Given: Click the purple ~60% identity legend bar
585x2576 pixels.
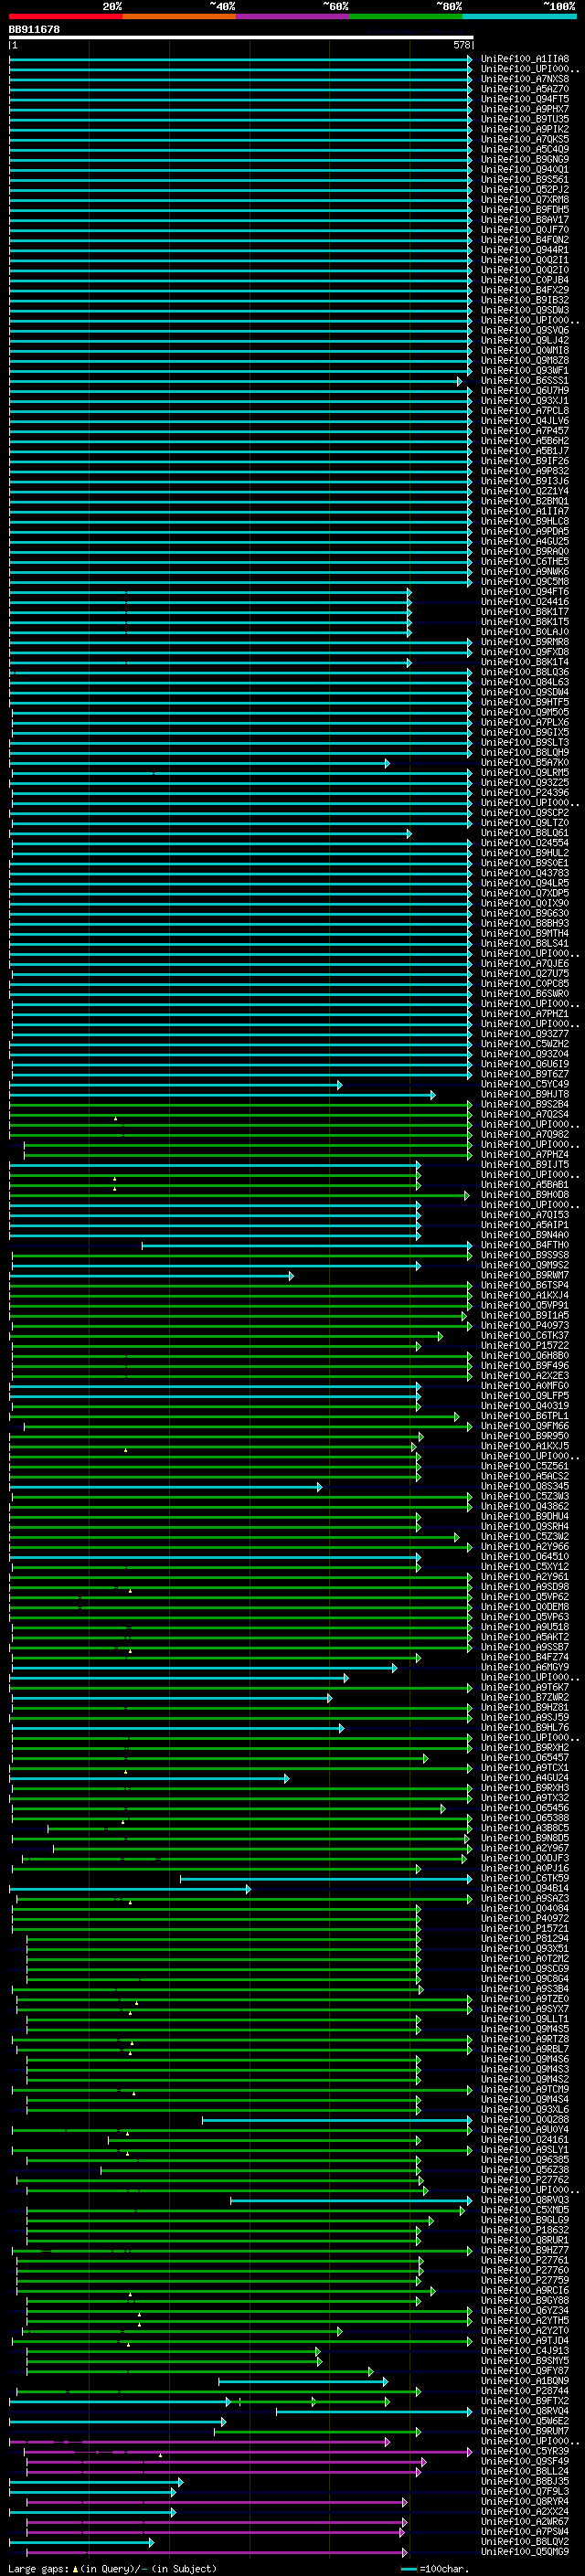Looking at the screenshot, I should tap(293, 16).
